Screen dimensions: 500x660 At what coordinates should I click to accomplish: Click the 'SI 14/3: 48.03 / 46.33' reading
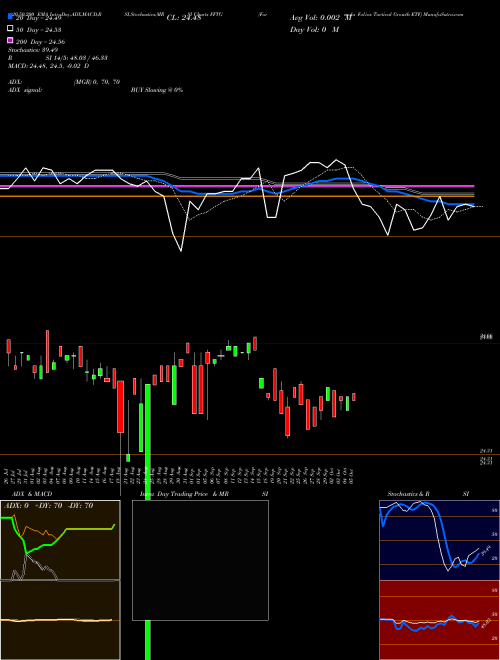[77, 58]
